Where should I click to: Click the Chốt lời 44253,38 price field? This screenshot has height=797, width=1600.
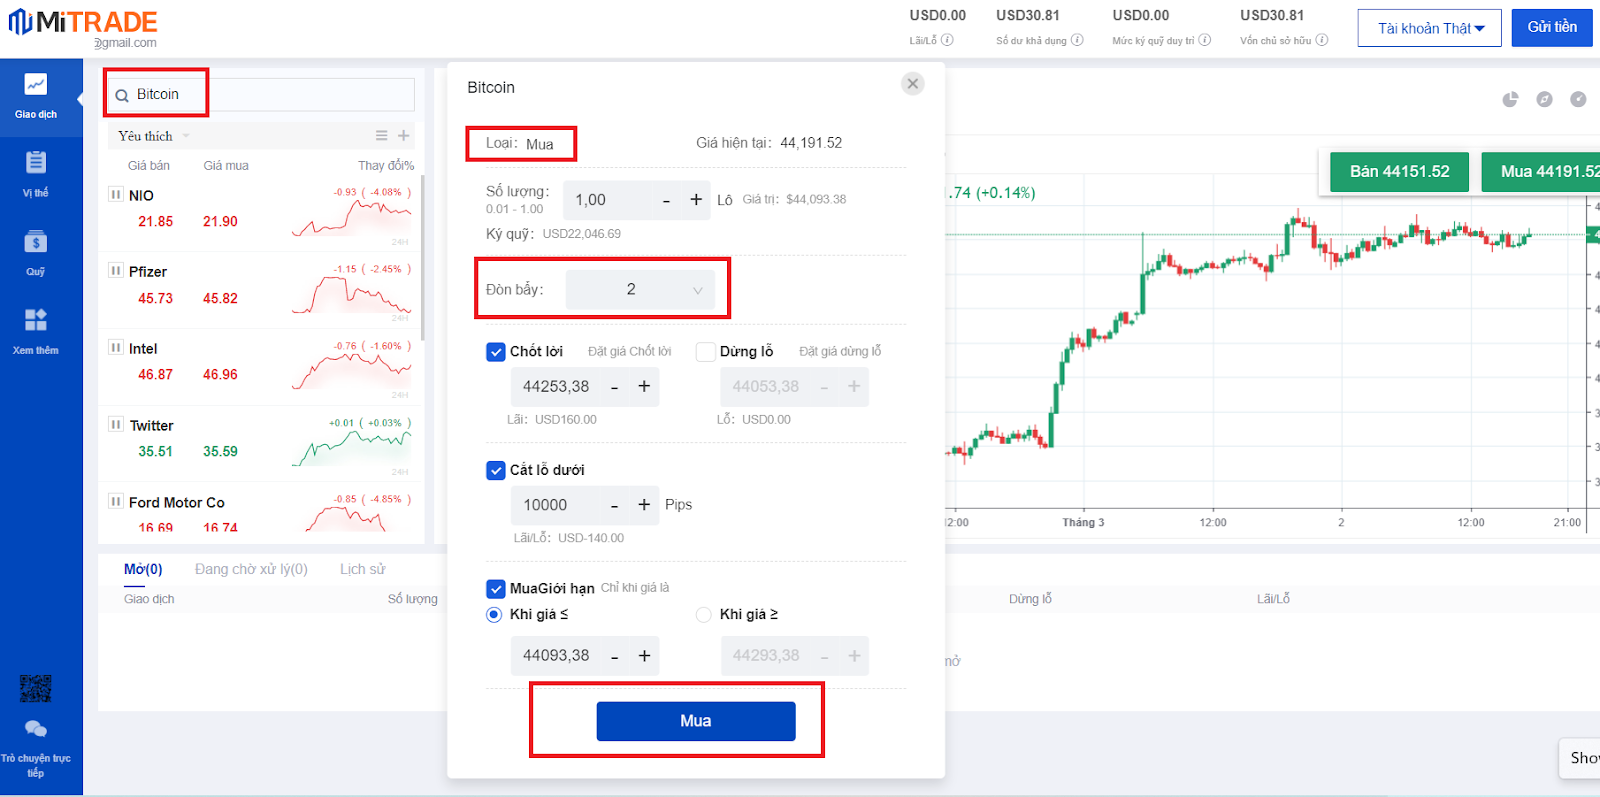pyautogui.click(x=556, y=387)
